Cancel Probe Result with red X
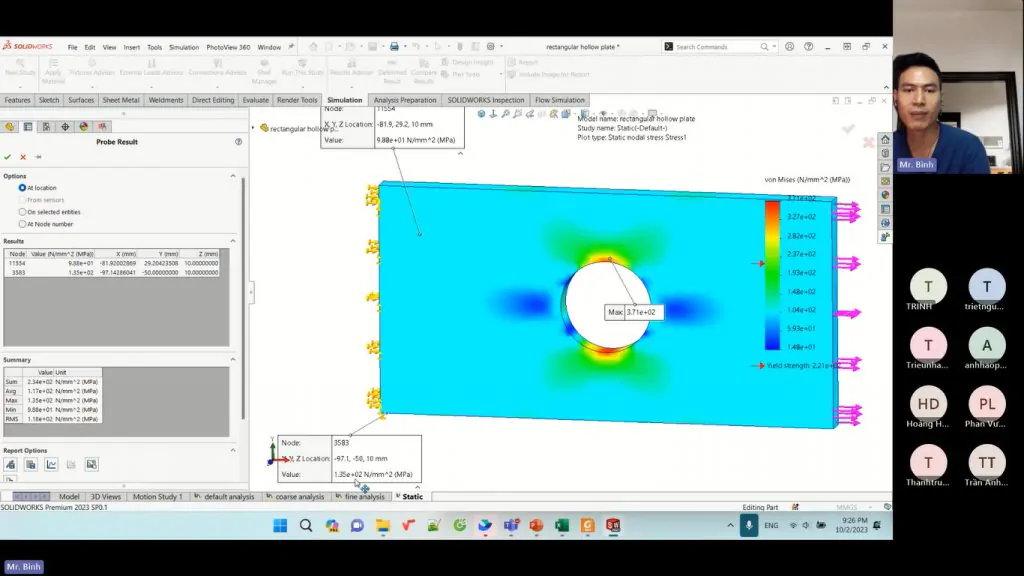Image resolution: width=1024 pixels, height=576 pixels. click(x=23, y=157)
